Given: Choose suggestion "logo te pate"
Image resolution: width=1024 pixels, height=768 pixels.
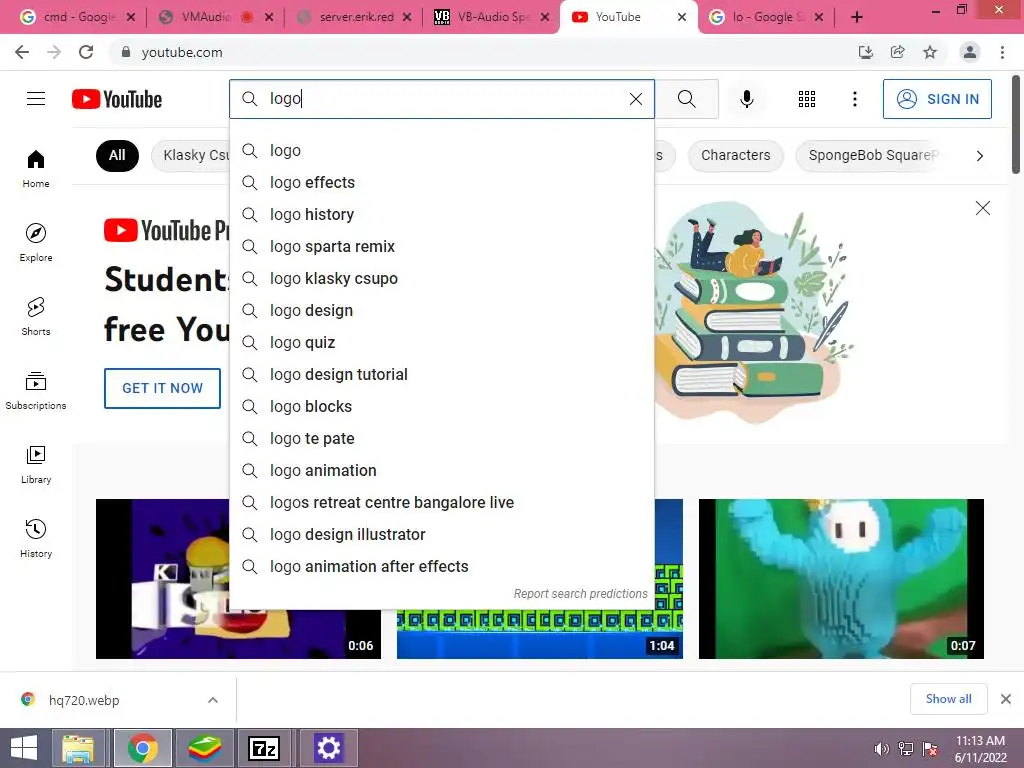Looking at the screenshot, I should pyautogui.click(x=441, y=438).
